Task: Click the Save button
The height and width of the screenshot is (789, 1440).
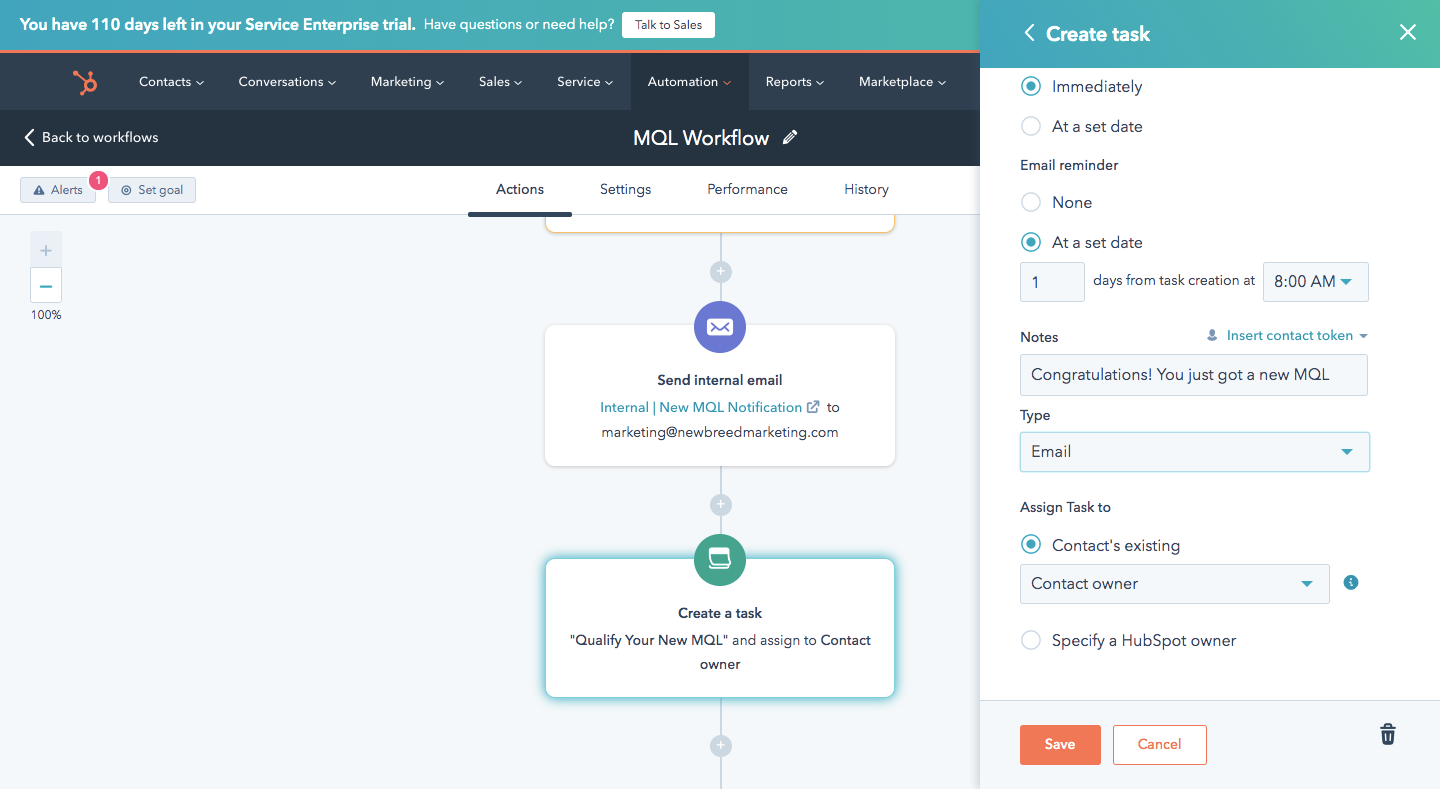Action: 1060,745
